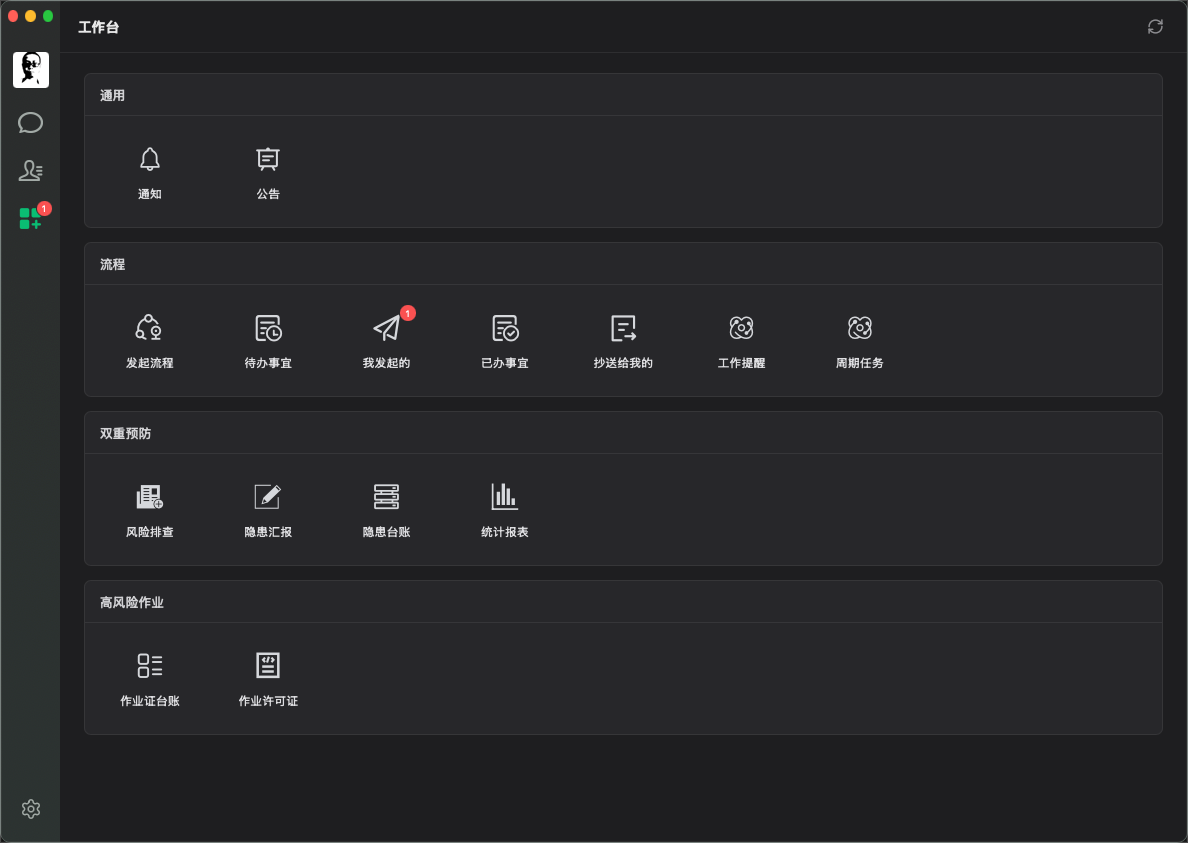Open the 通知 notifications icon
1188x843 pixels.
150,160
